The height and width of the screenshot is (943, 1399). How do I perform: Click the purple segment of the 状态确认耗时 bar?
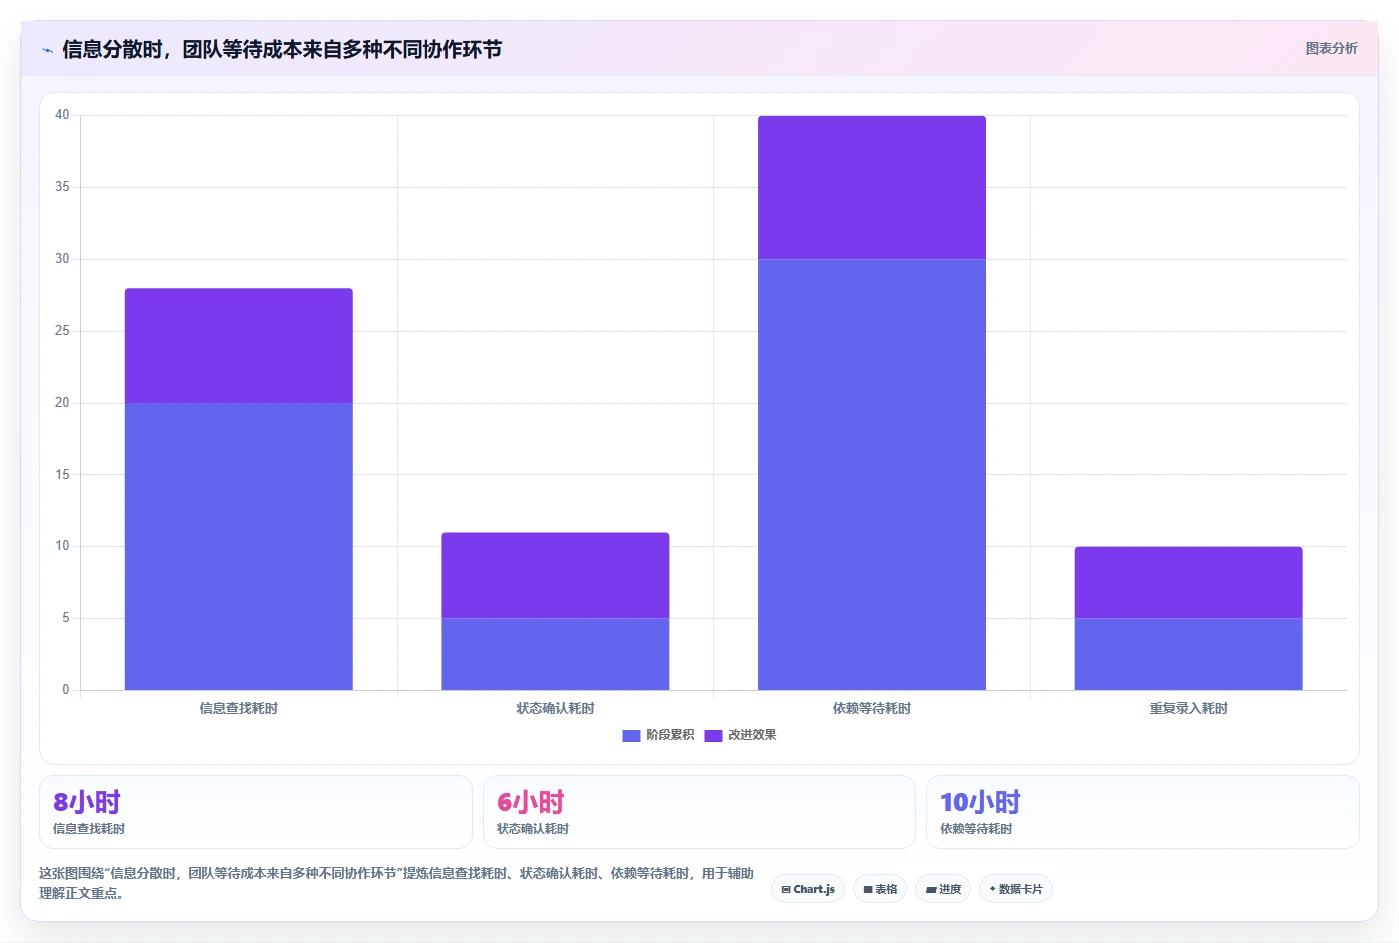point(555,575)
